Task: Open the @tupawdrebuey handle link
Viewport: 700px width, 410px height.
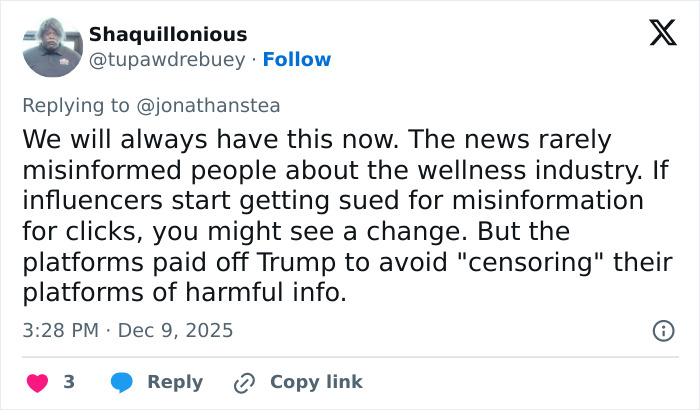Action: point(167,60)
